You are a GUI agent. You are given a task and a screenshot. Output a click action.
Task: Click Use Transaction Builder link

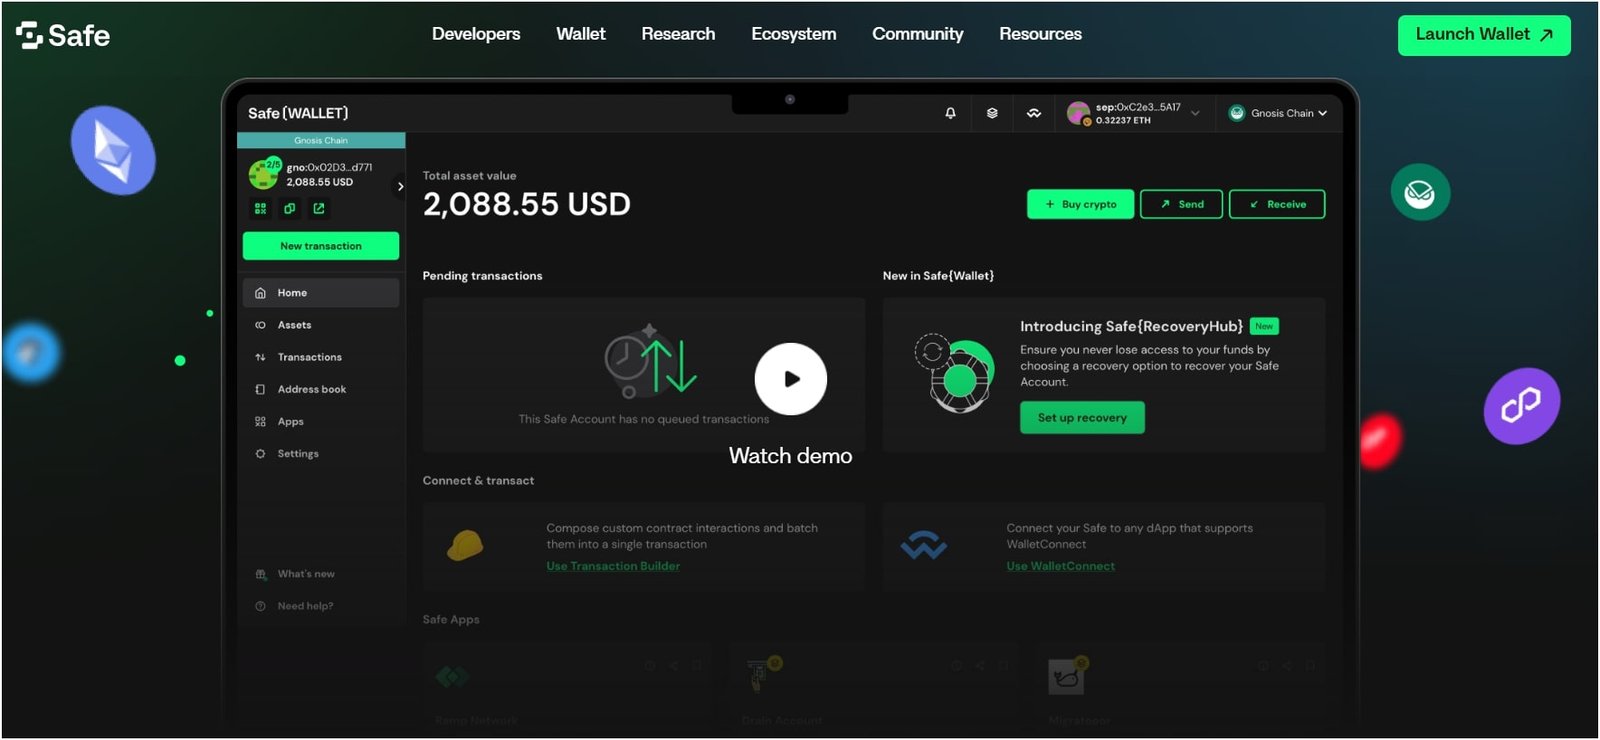click(613, 566)
